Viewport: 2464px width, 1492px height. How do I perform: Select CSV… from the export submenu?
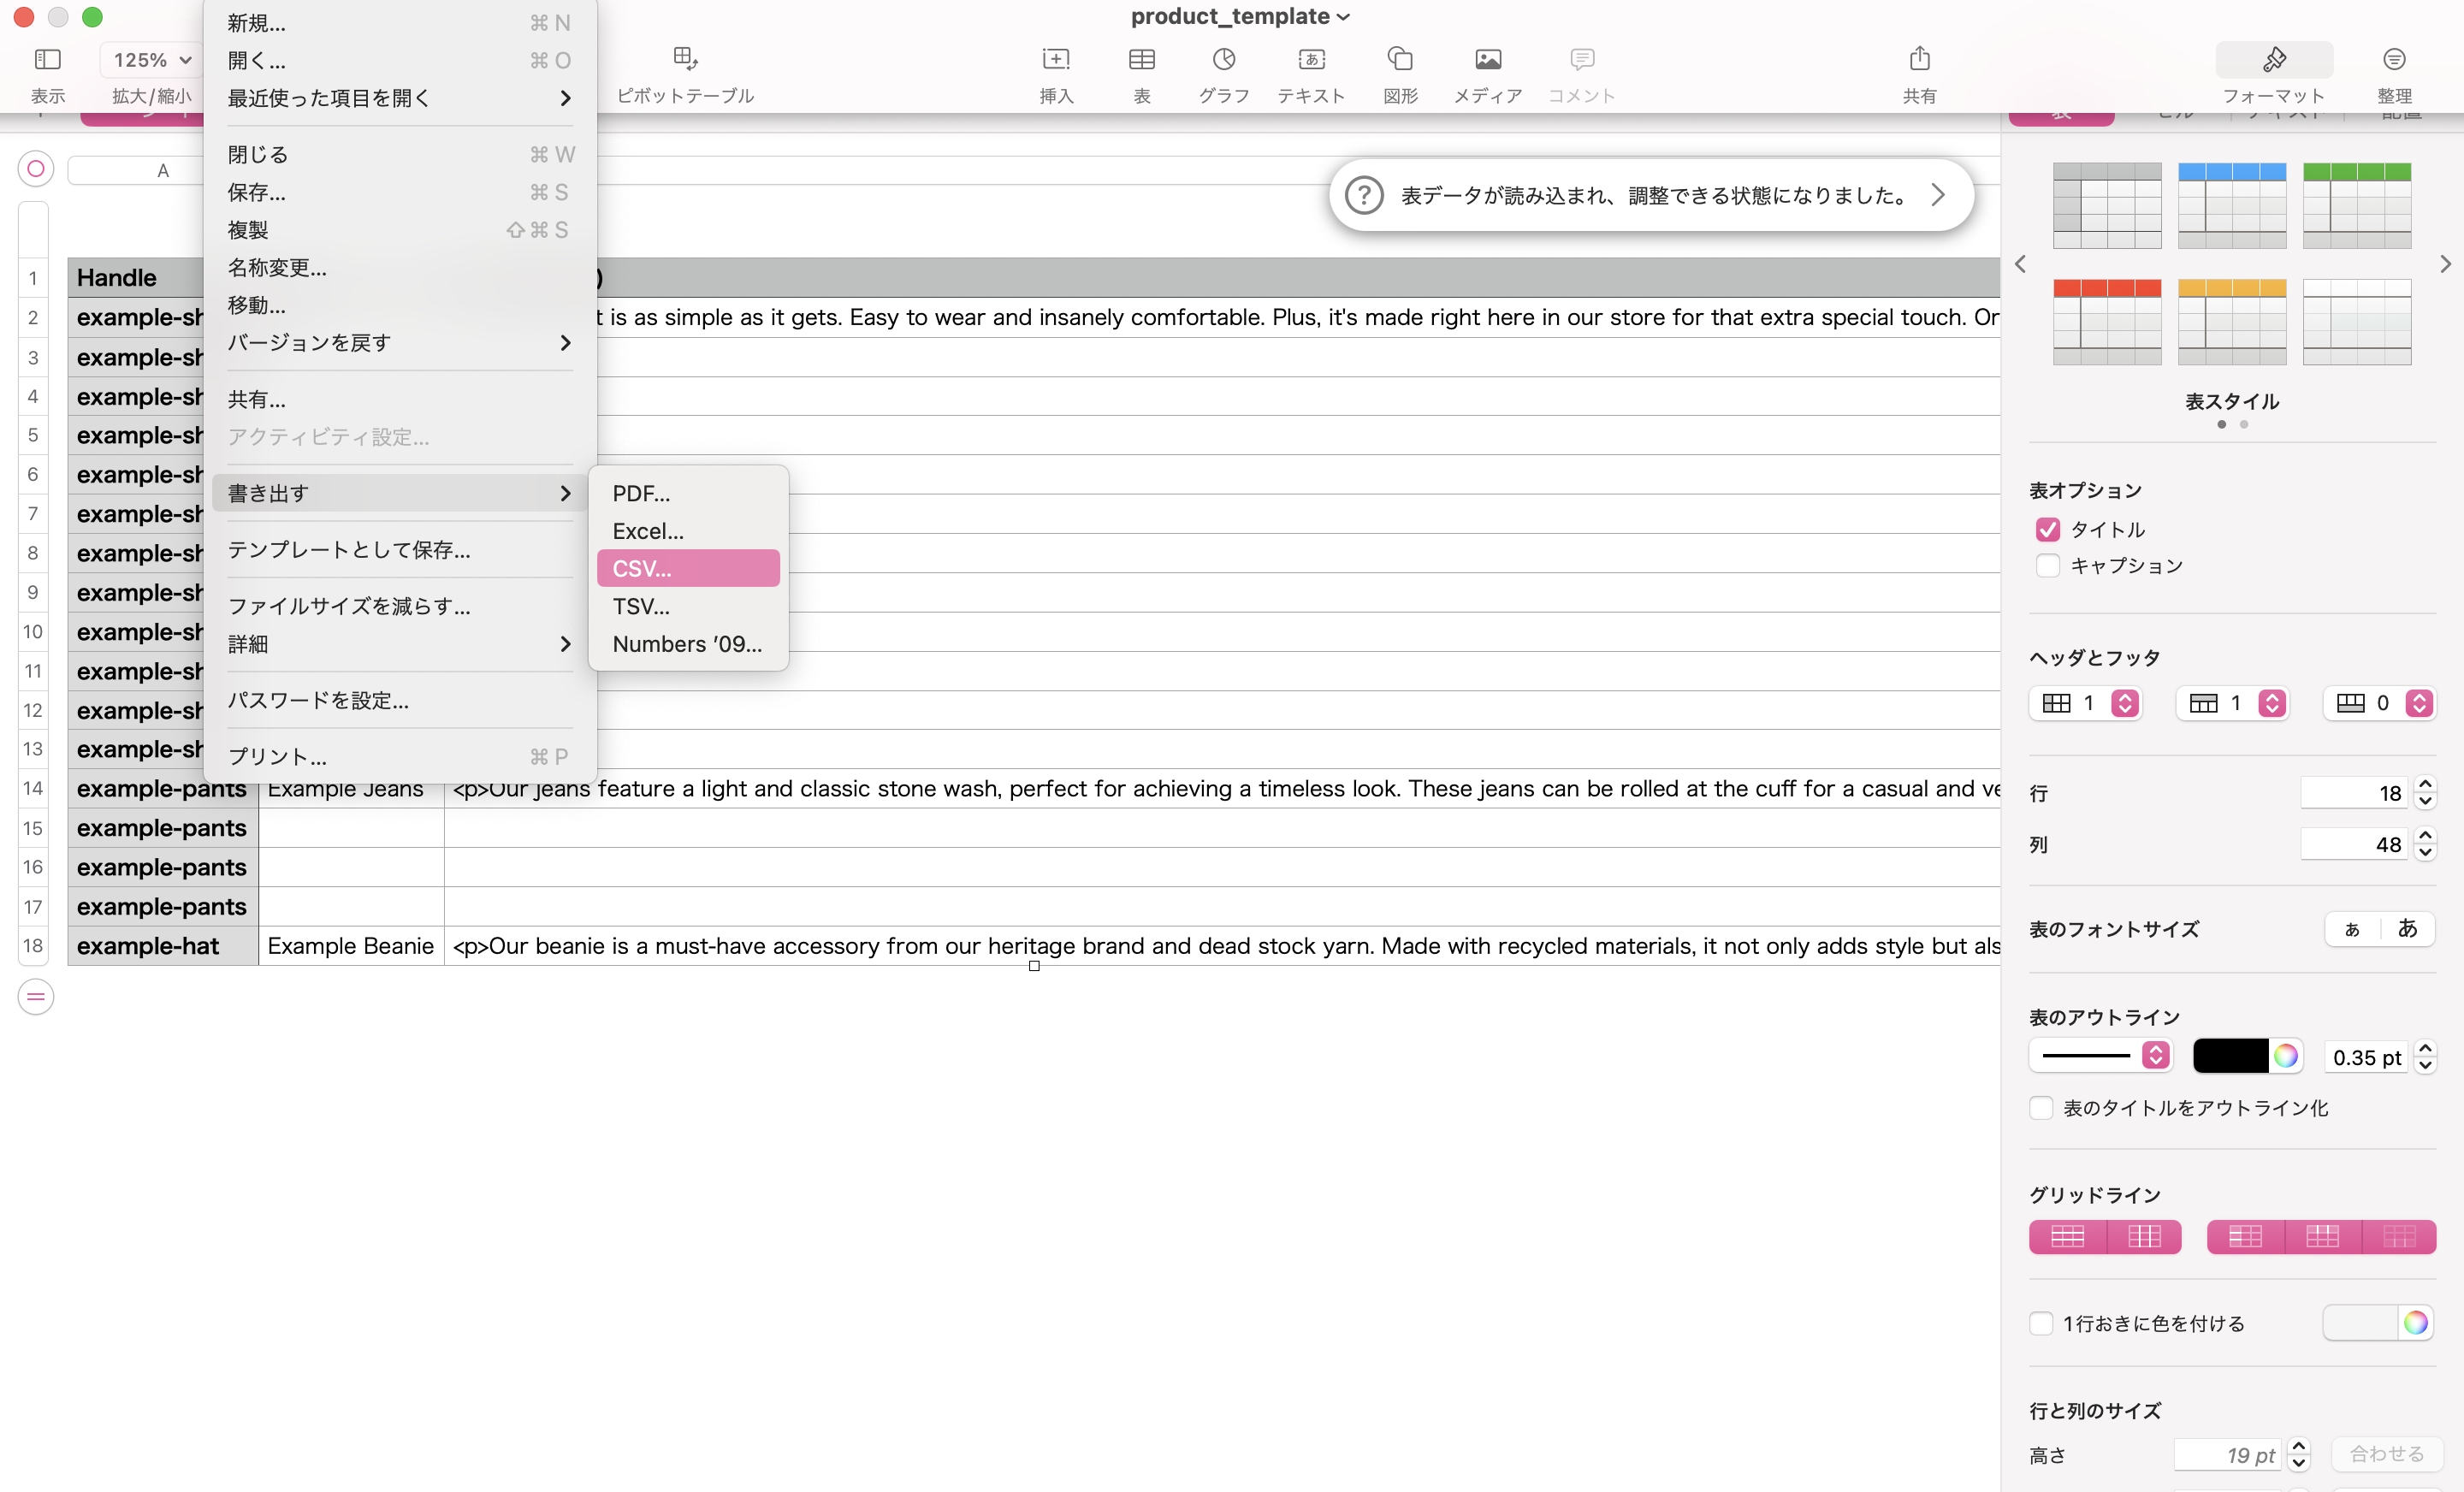pyautogui.click(x=688, y=568)
